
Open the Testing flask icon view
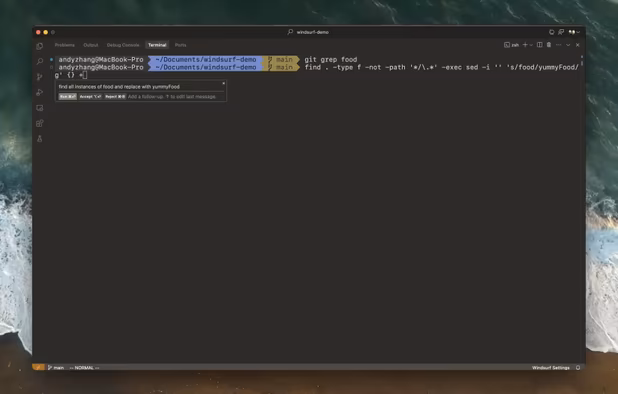pyautogui.click(x=39, y=139)
